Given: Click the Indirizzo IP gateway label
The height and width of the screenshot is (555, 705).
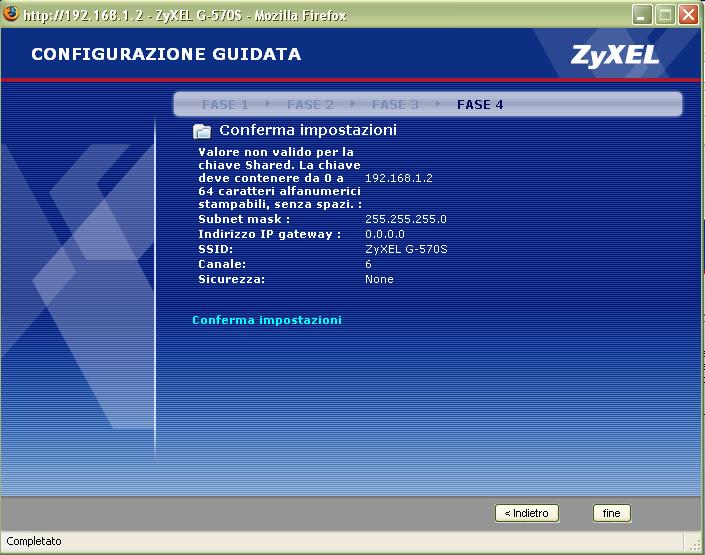Looking at the screenshot, I should point(270,234).
